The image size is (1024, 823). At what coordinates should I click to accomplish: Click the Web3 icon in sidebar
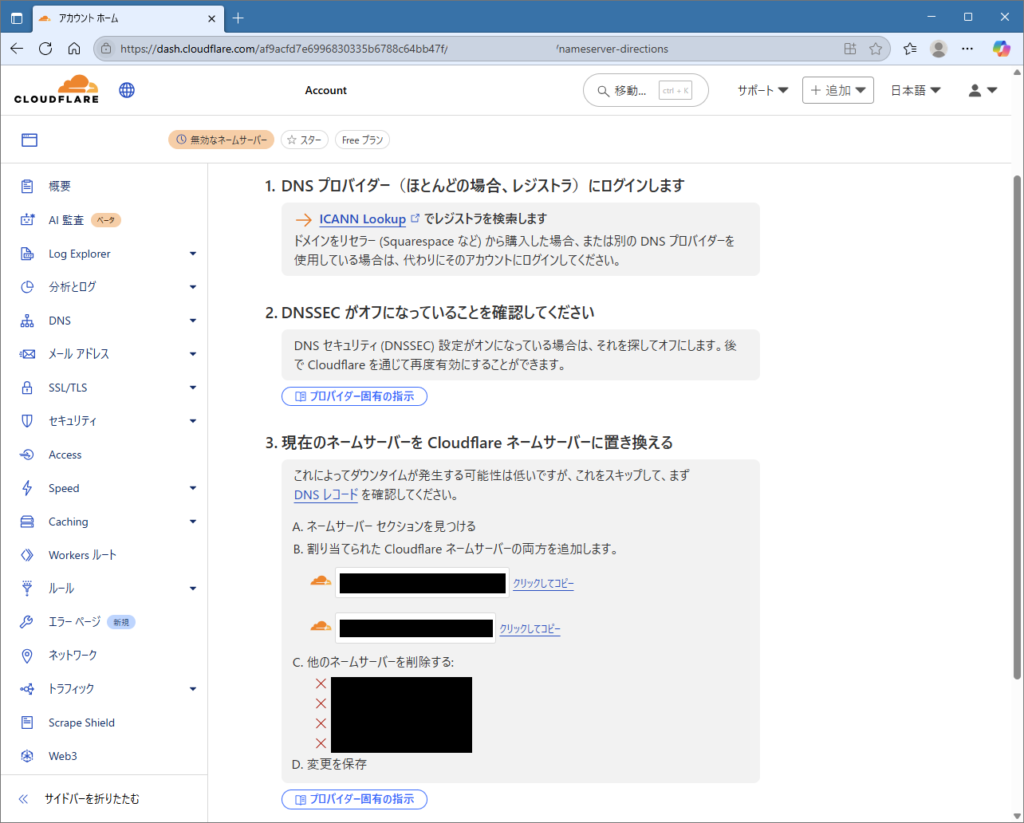[x=27, y=756]
